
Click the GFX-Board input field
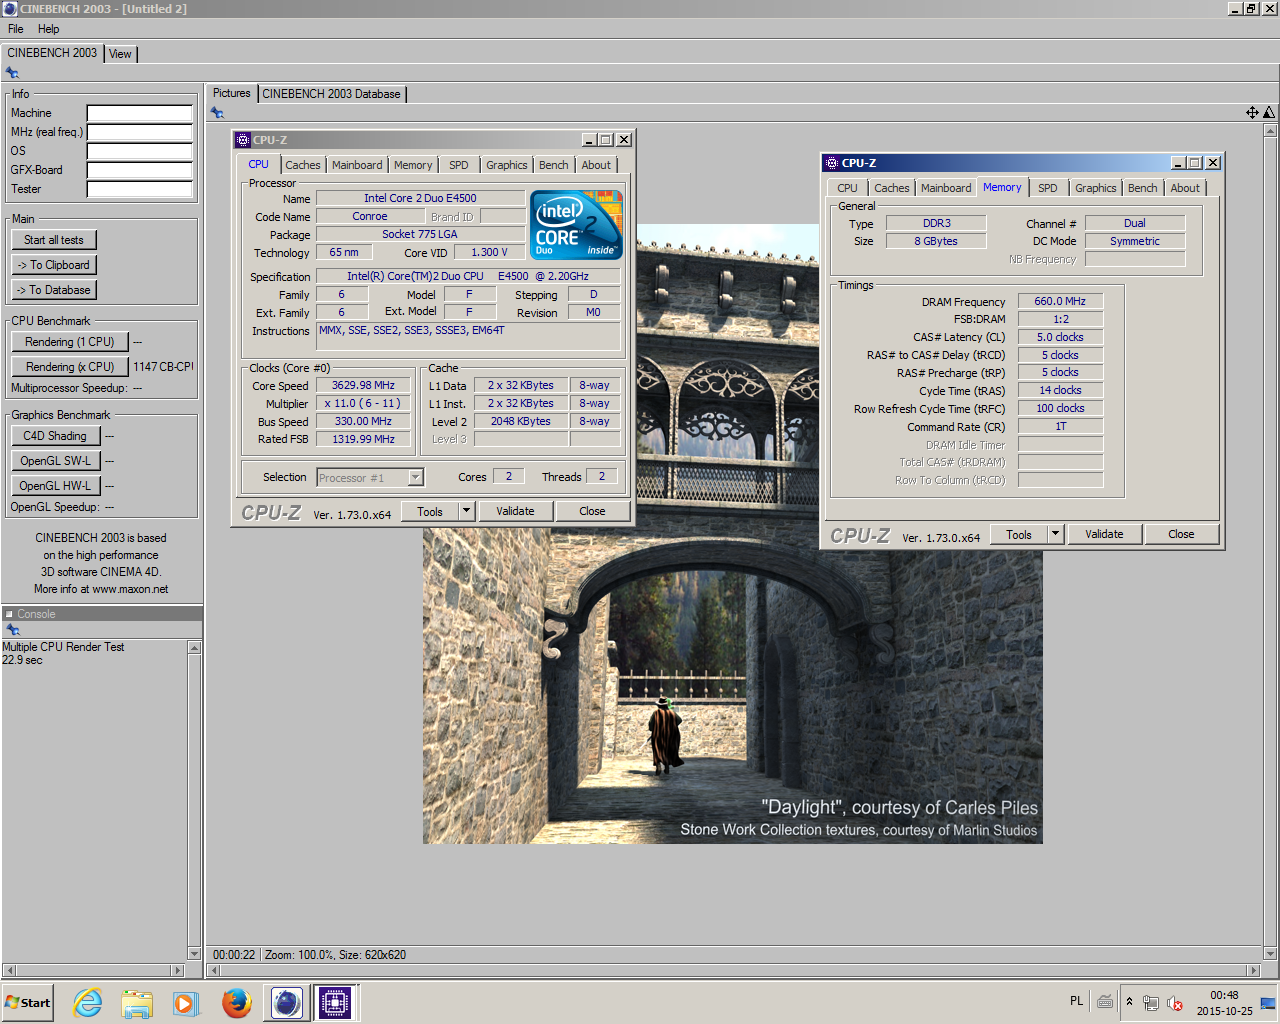(x=140, y=170)
